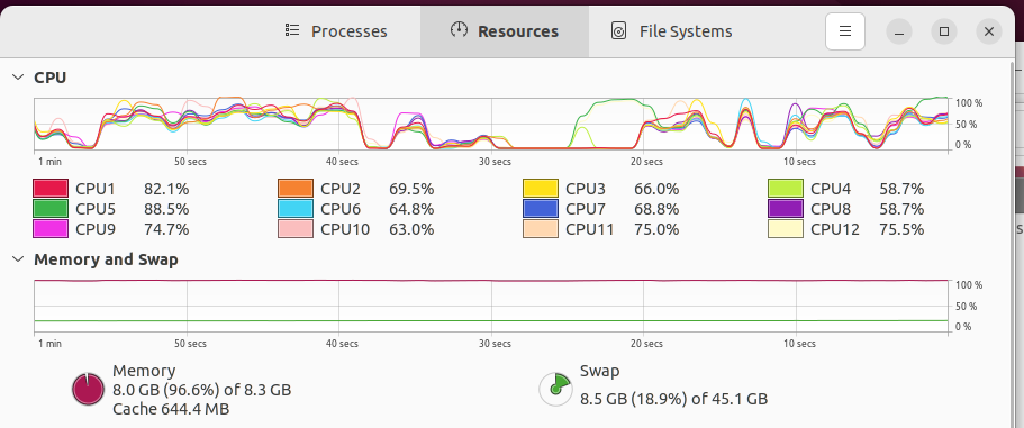The image size is (1024, 428).
Task: Edit the CPU7 blue color swatch
Action: point(541,209)
